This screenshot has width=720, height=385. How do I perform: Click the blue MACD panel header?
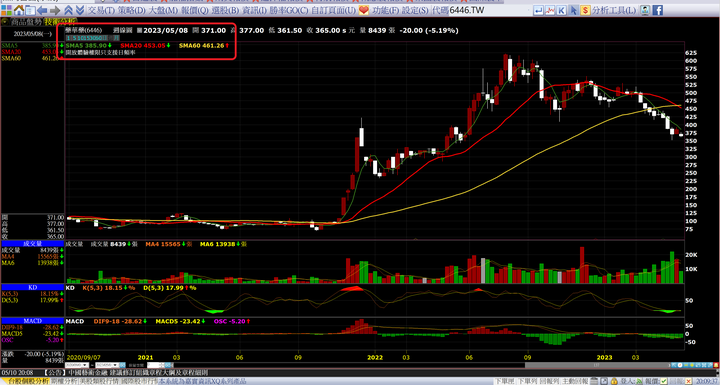pyautogui.click(x=32, y=321)
